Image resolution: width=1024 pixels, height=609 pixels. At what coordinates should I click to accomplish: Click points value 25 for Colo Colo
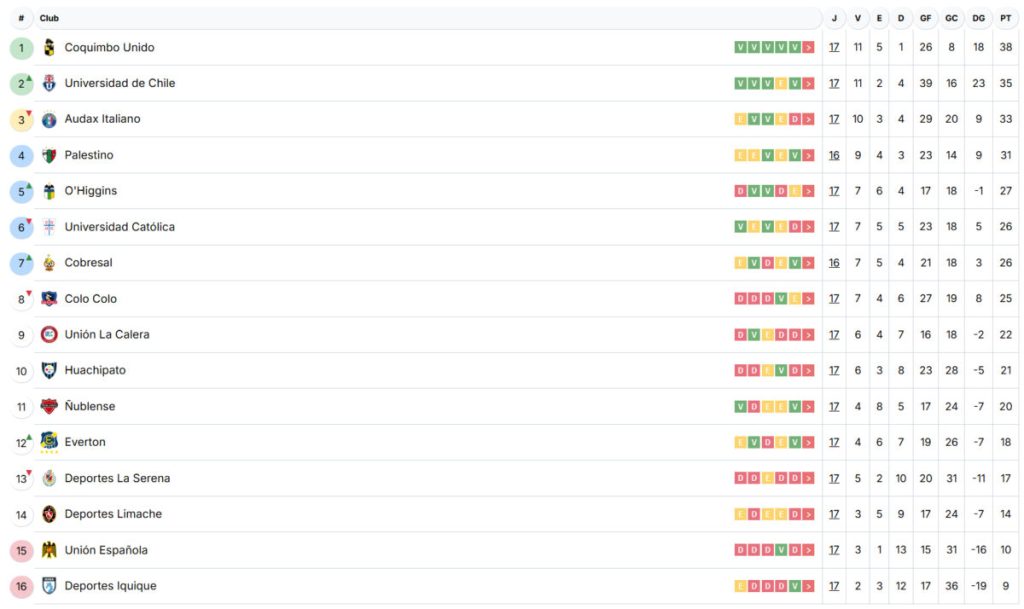(1006, 299)
